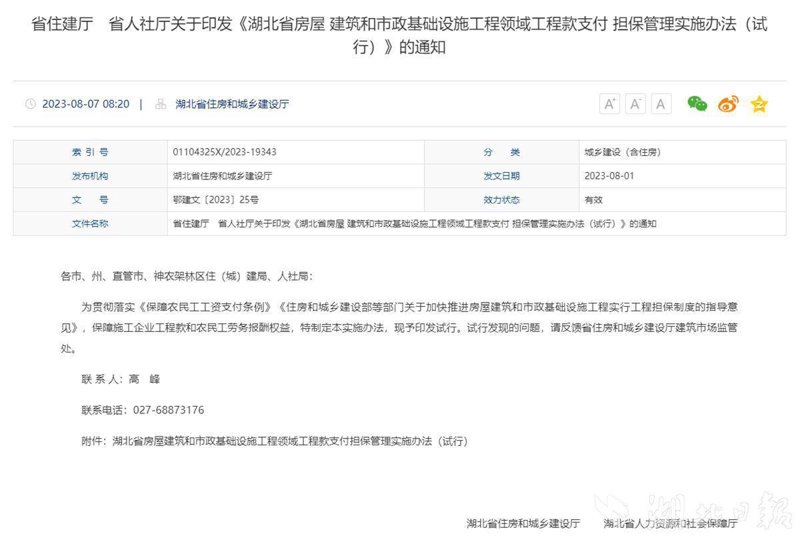Click the page headline title text
Viewport: 800px width, 538px height.
399,35
